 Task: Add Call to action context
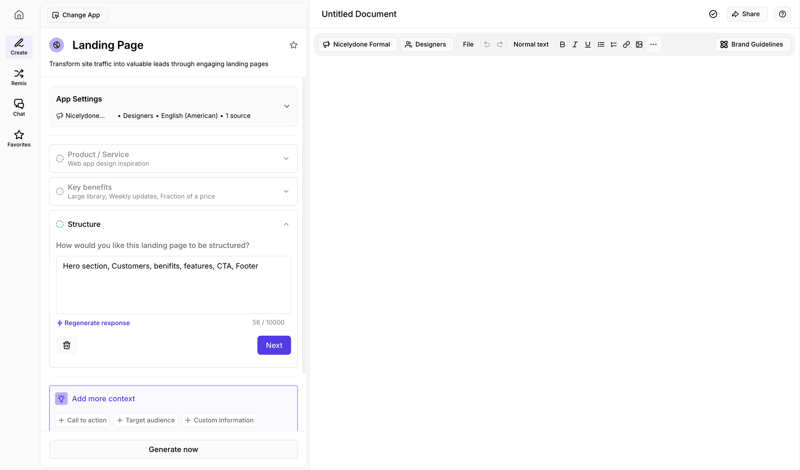pyautogui.click(x=83, y=420)
